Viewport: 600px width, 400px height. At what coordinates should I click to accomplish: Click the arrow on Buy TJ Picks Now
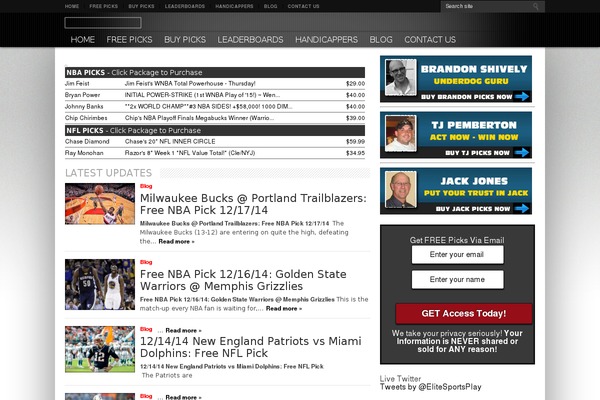522,153
